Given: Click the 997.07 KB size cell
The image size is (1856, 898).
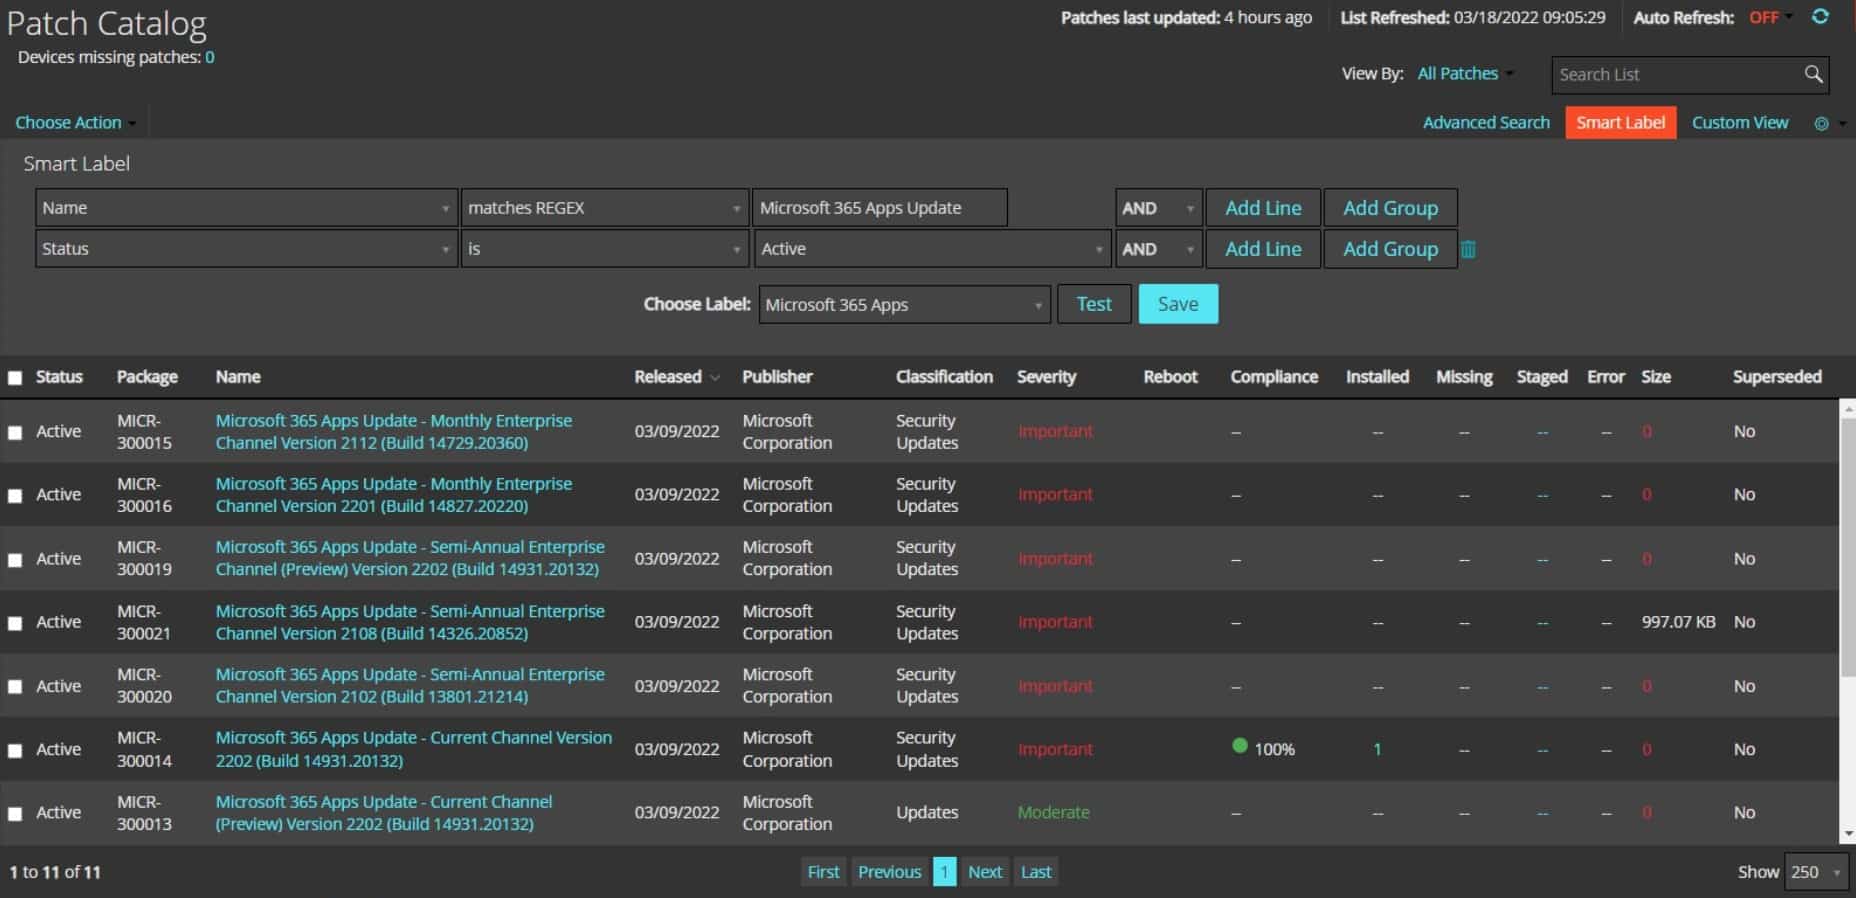Looking at the screenshot, I should (1678, 622).
